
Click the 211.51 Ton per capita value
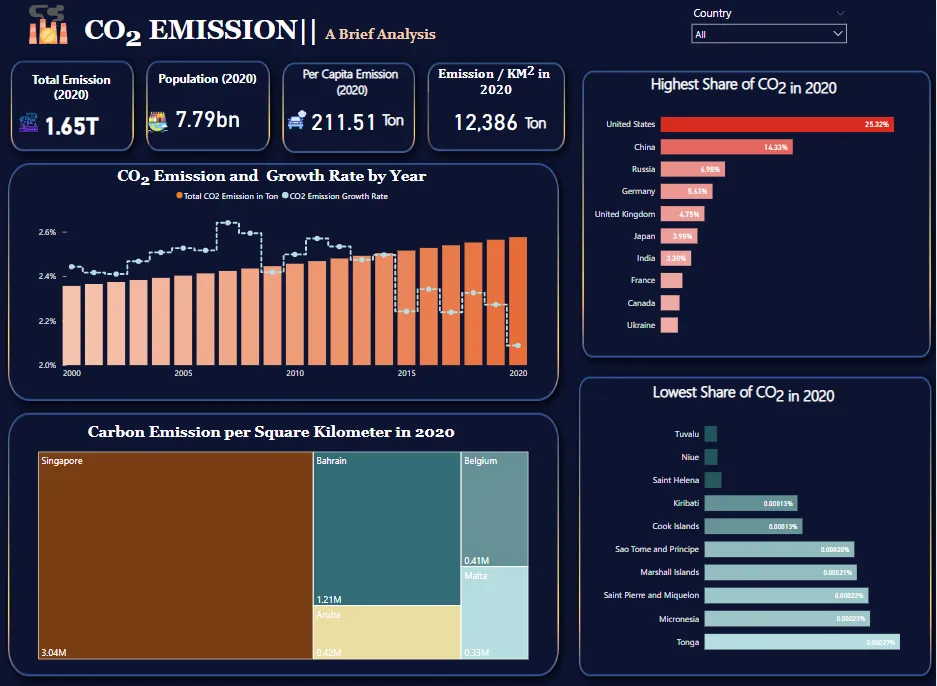pos(357,122)
